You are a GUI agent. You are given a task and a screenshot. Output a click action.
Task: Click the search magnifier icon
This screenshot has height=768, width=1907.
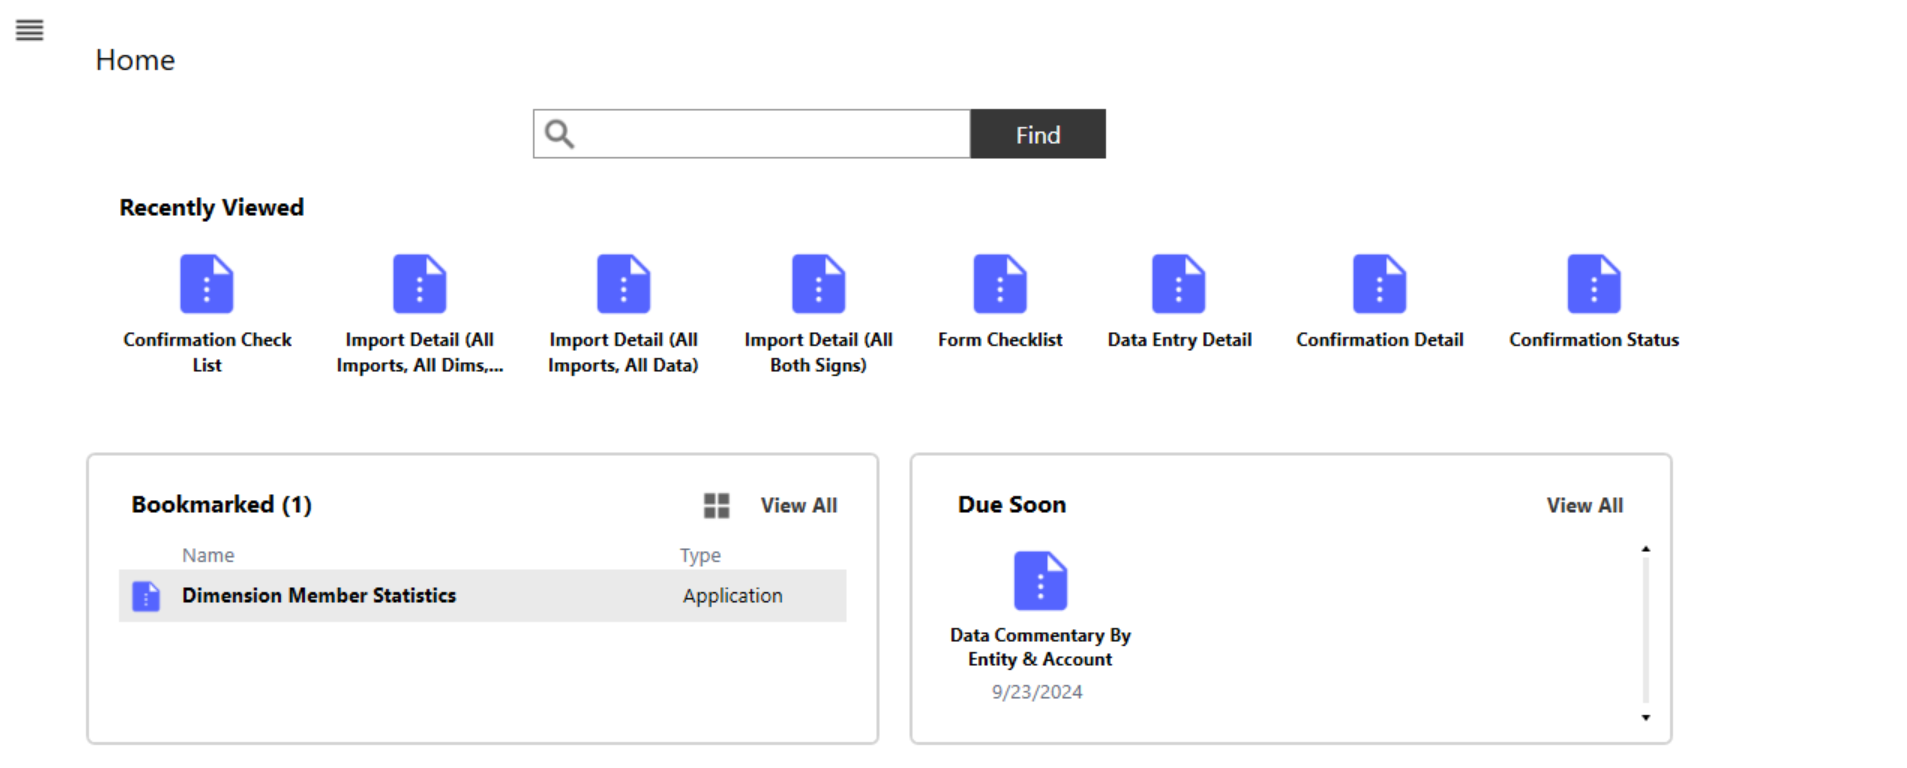point(560,134)
